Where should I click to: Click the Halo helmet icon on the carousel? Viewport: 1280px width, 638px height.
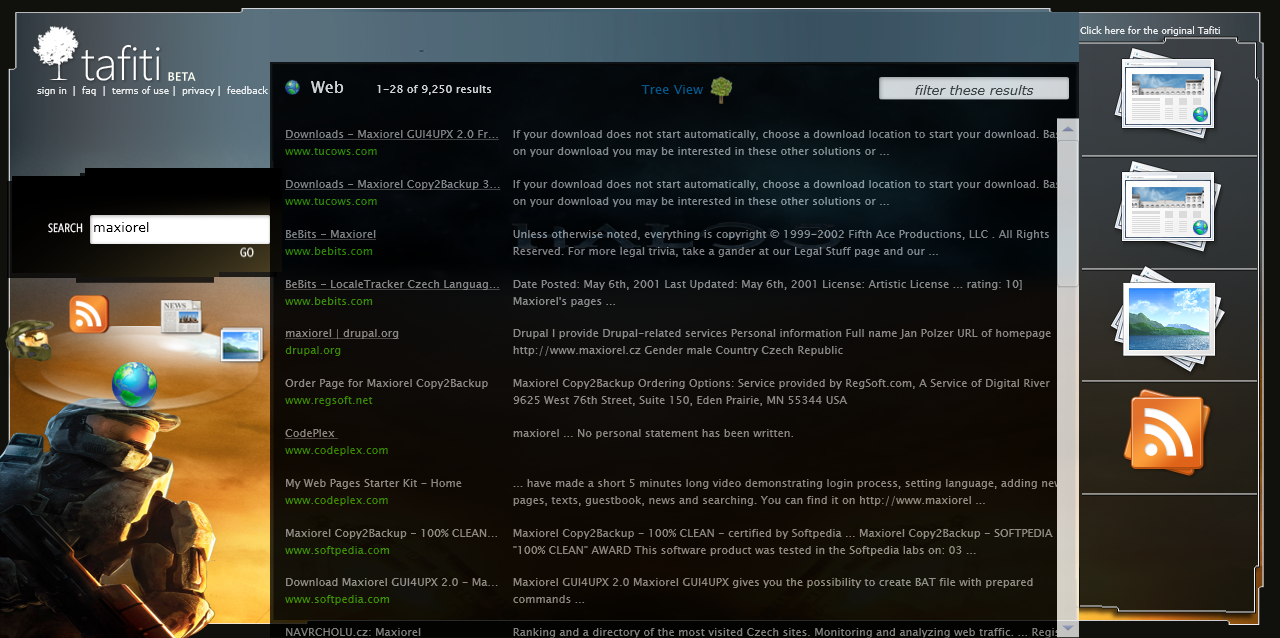point(28,340)
